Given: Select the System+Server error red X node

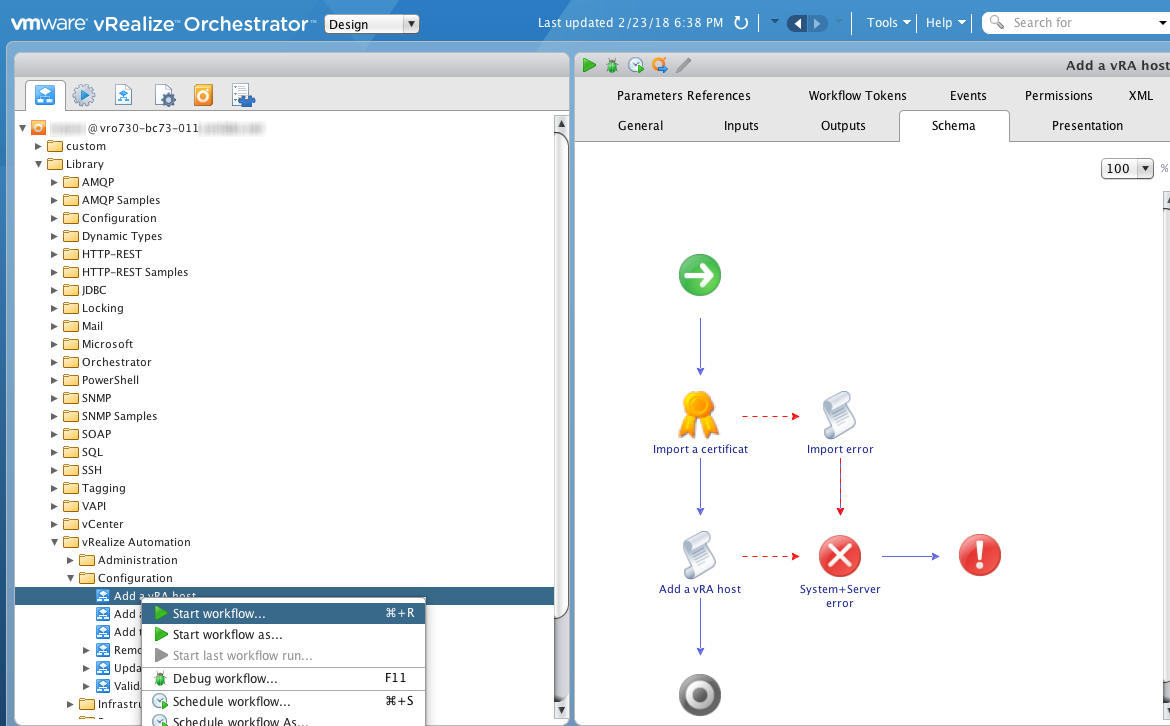Looking at the screenshot, I should (x=839, y=556).
